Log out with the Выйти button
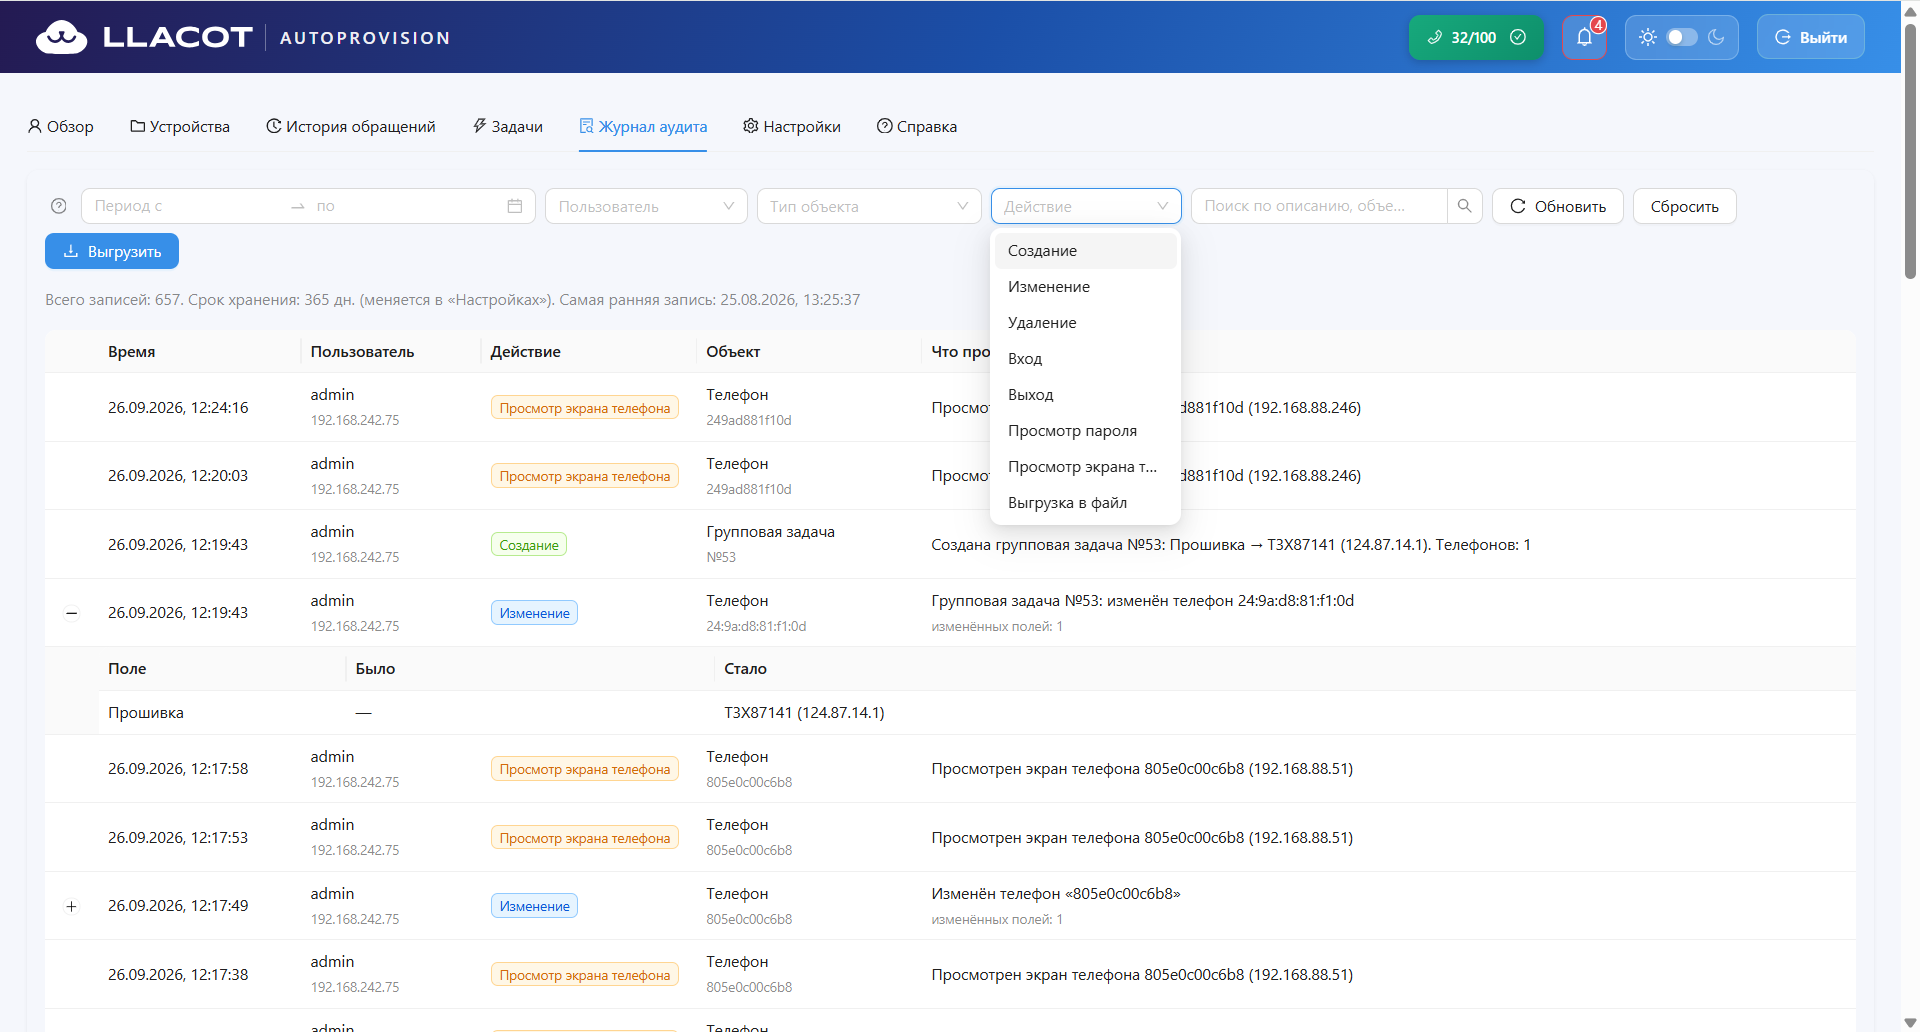 pos(1811,37)
